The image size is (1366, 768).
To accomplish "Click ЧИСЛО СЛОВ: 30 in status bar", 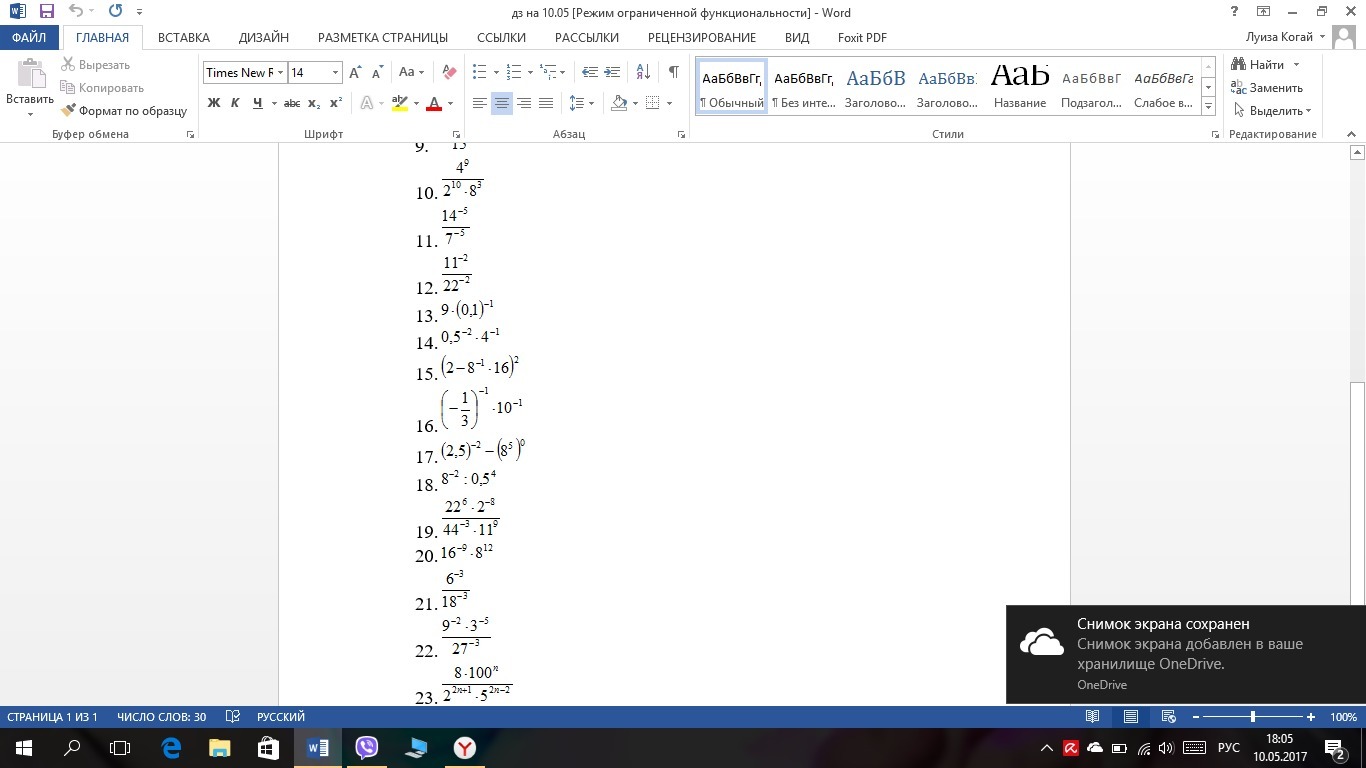I will (162, 717).
